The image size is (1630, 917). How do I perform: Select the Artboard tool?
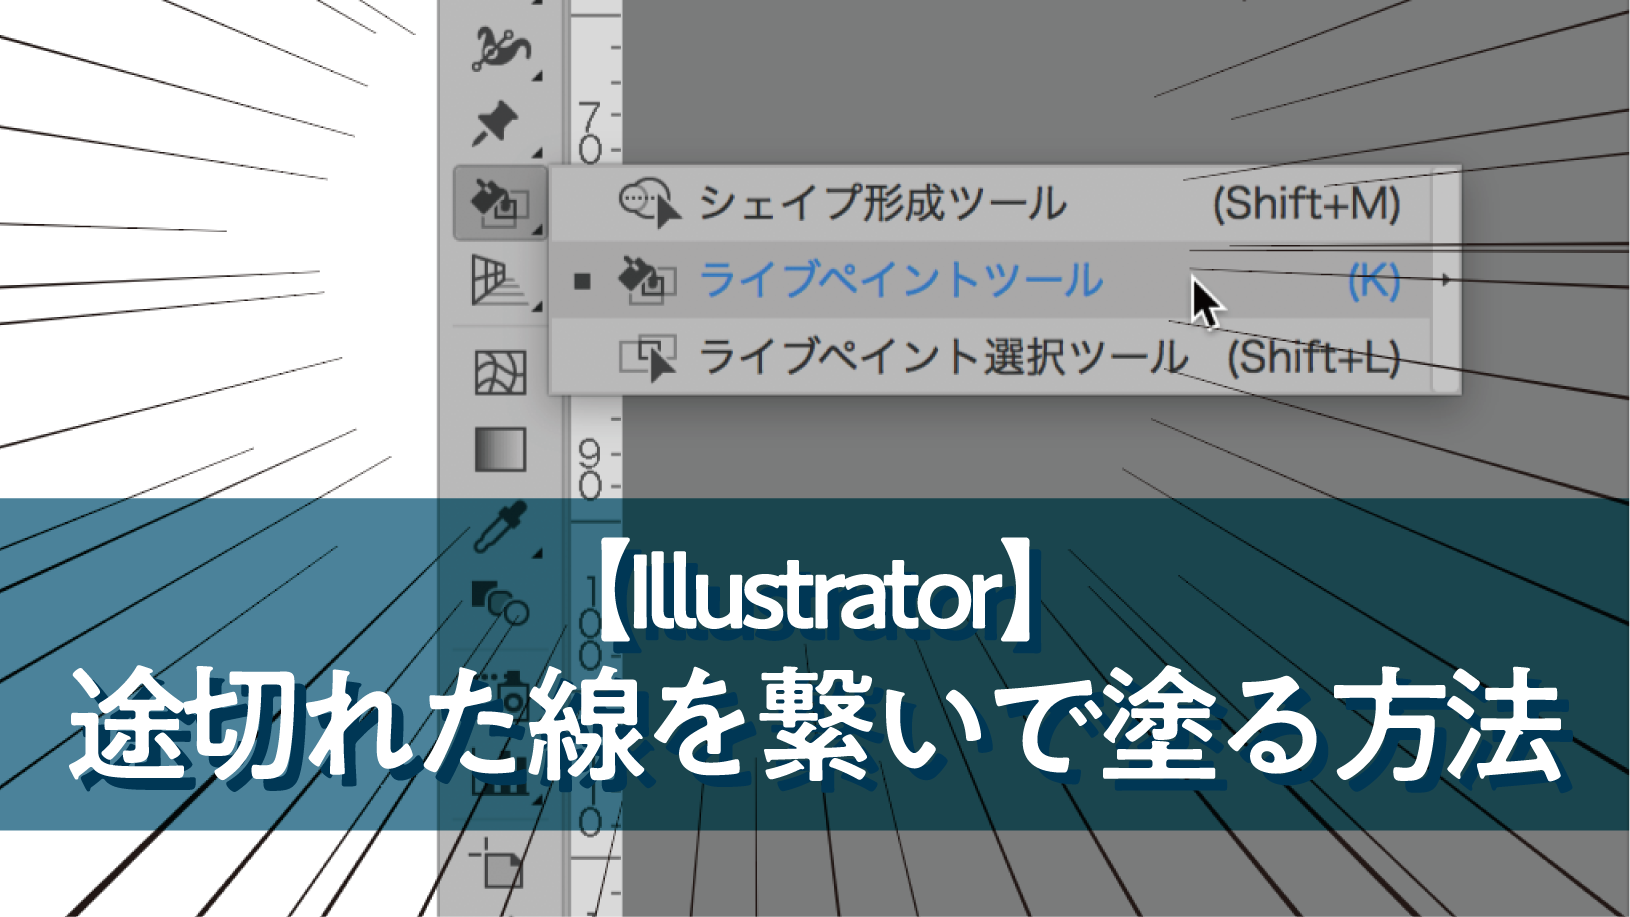pos(497,866)
